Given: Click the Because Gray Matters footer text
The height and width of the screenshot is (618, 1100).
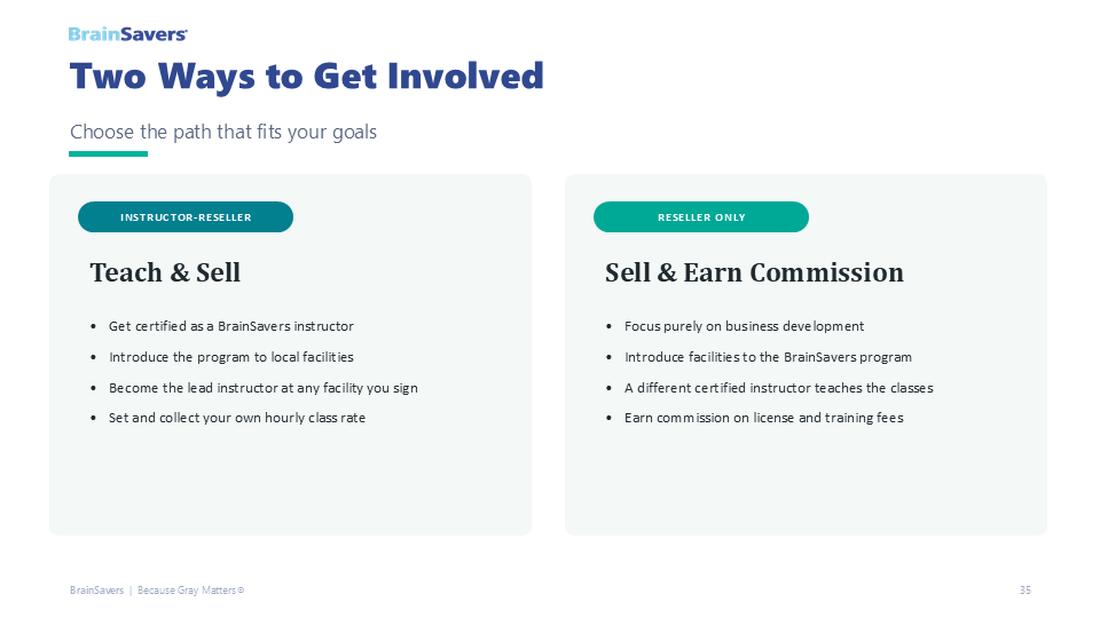Looking at the screenshot, I should pyautogui.click(x=191, y=590).
